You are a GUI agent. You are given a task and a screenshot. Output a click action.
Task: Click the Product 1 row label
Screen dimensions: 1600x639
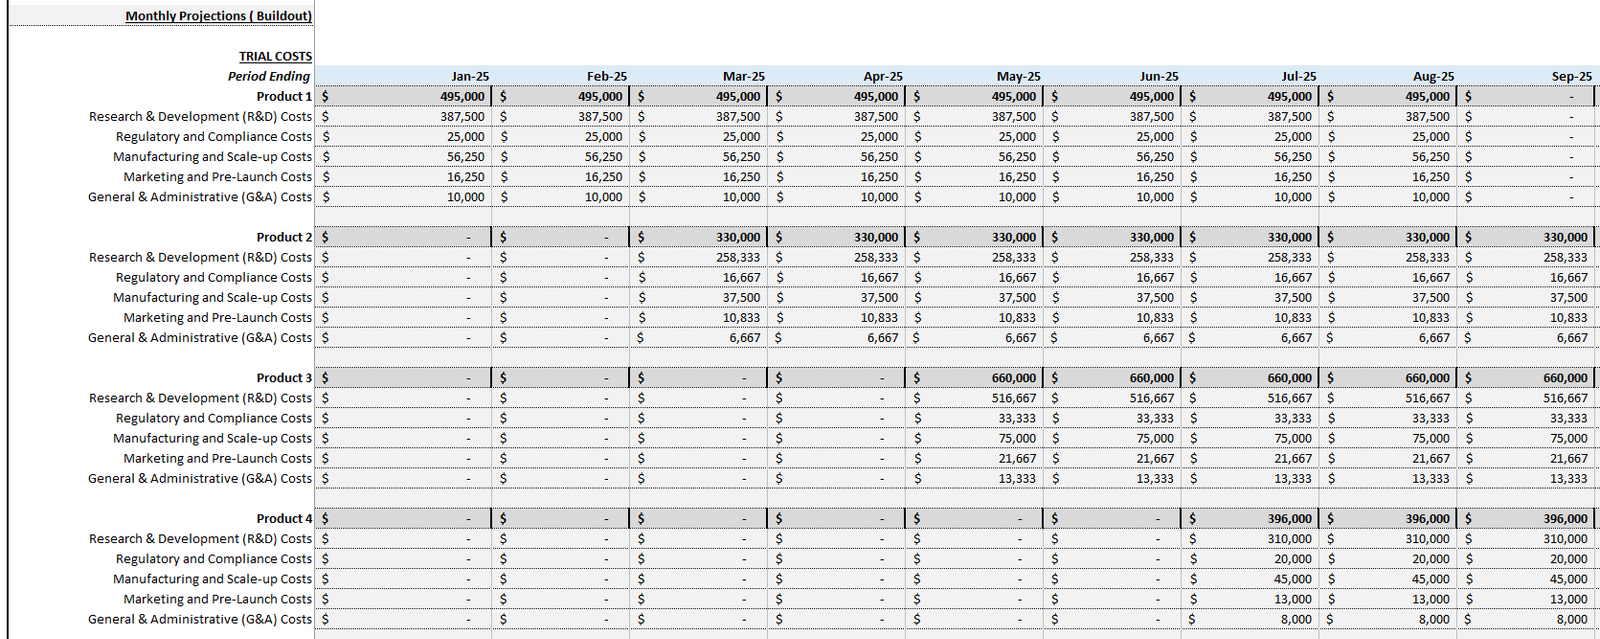[284, 97]
